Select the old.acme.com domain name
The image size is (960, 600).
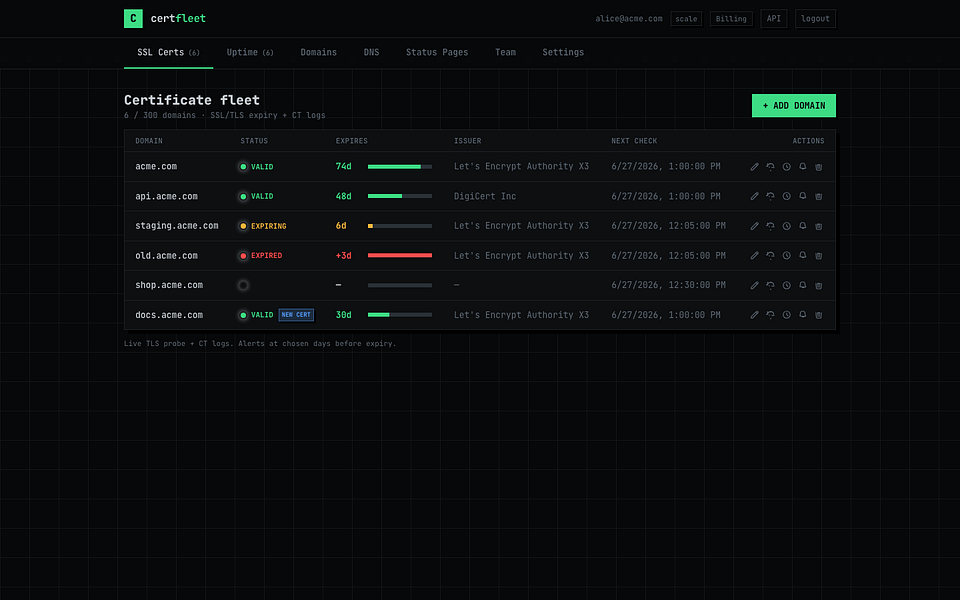[x=167, y=256]
